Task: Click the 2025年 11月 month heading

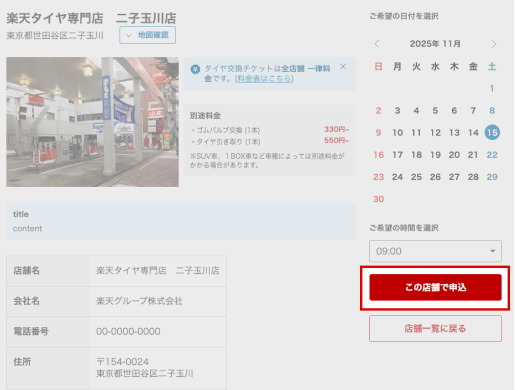Action: click(x=435, y=44)
